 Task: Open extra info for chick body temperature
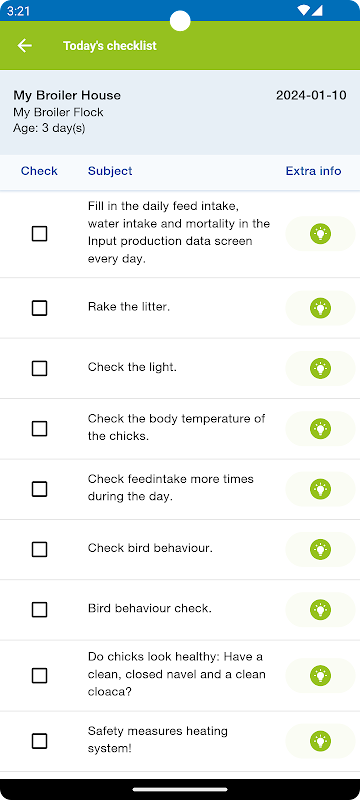click(320, 429)
